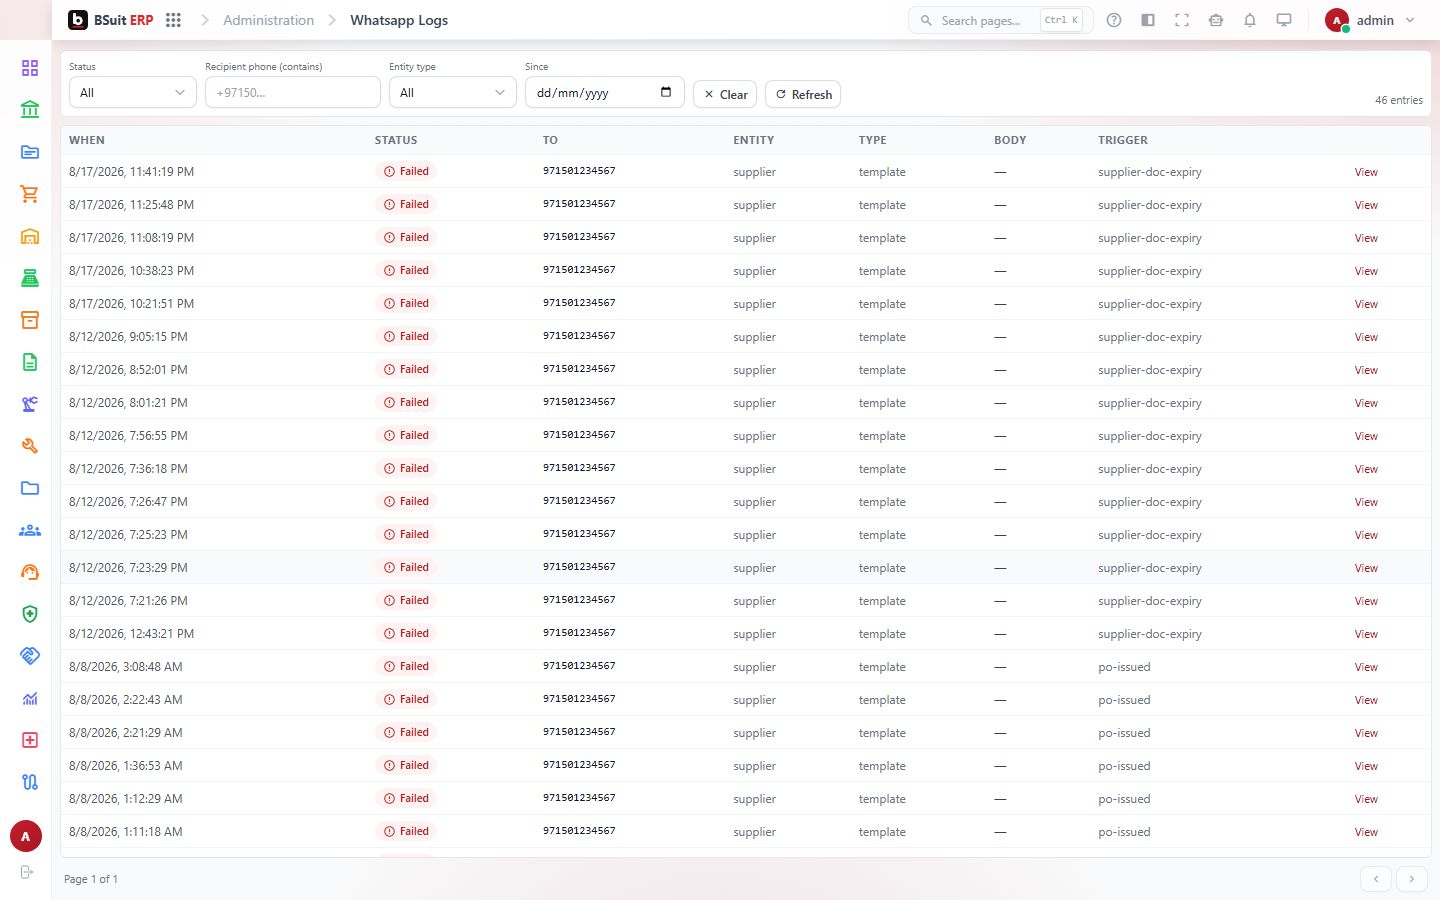Open the Status filter dropdown
This screenshot has width=1440, height=900.
tap(132, 92)
